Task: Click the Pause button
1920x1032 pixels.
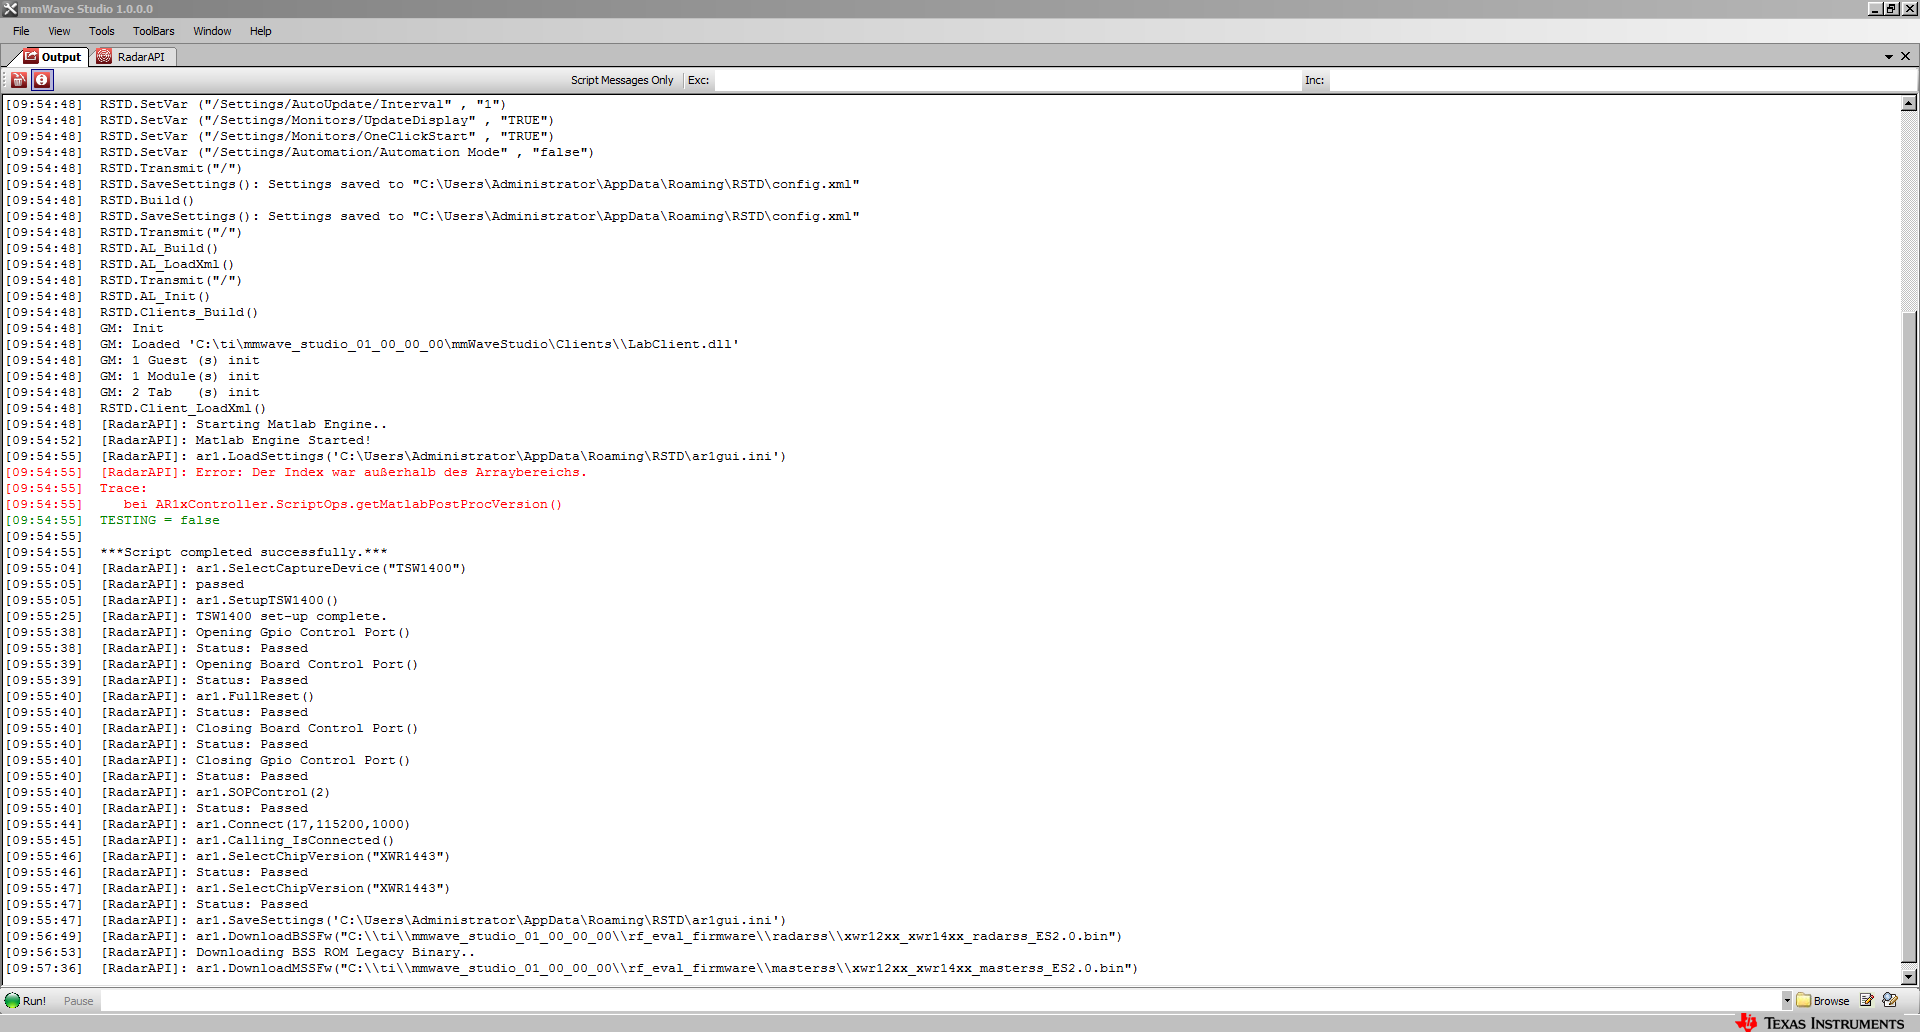Action: [78, 1001]
